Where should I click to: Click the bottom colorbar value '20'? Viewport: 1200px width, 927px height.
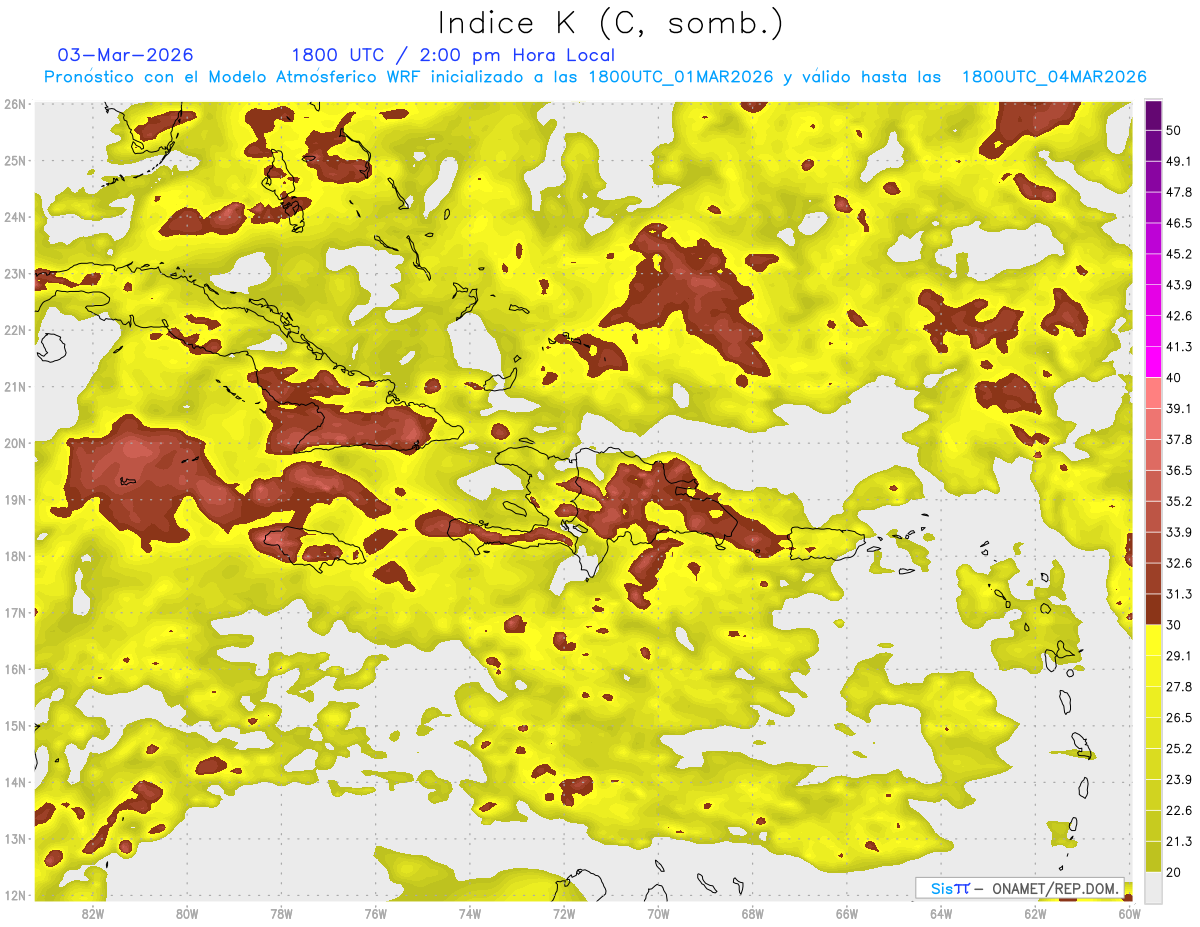point(1174,872)
